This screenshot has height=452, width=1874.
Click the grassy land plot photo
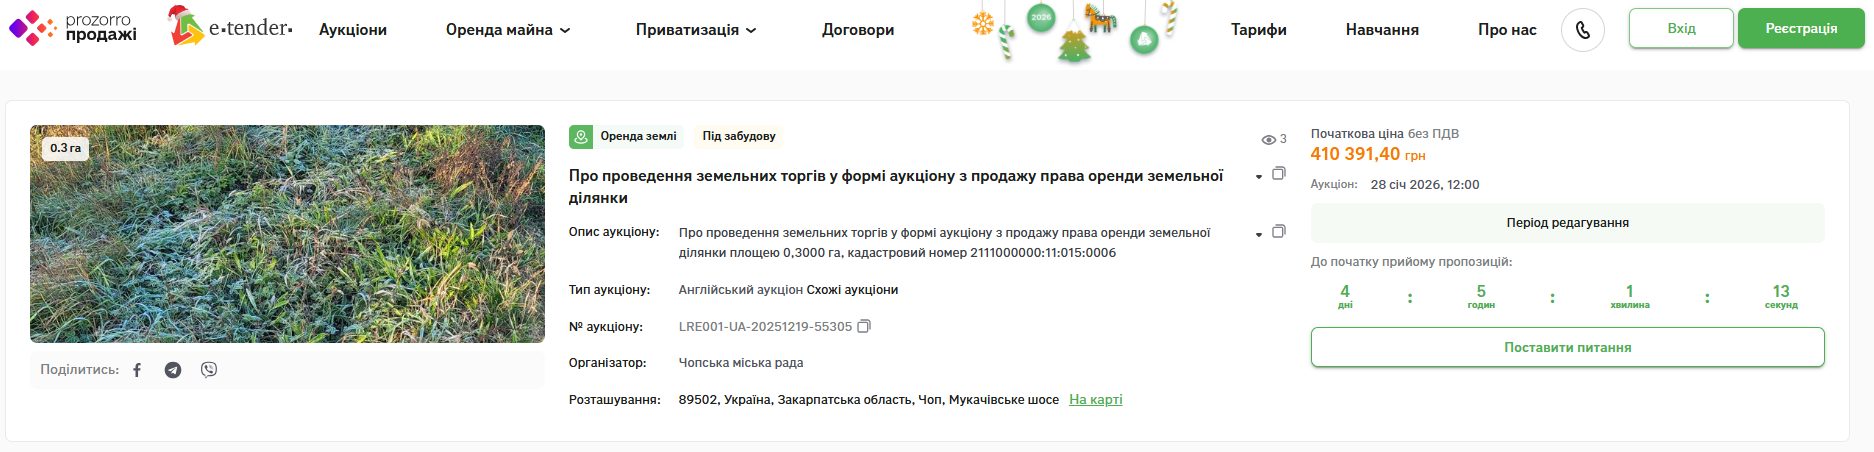(x=288, y=234)
